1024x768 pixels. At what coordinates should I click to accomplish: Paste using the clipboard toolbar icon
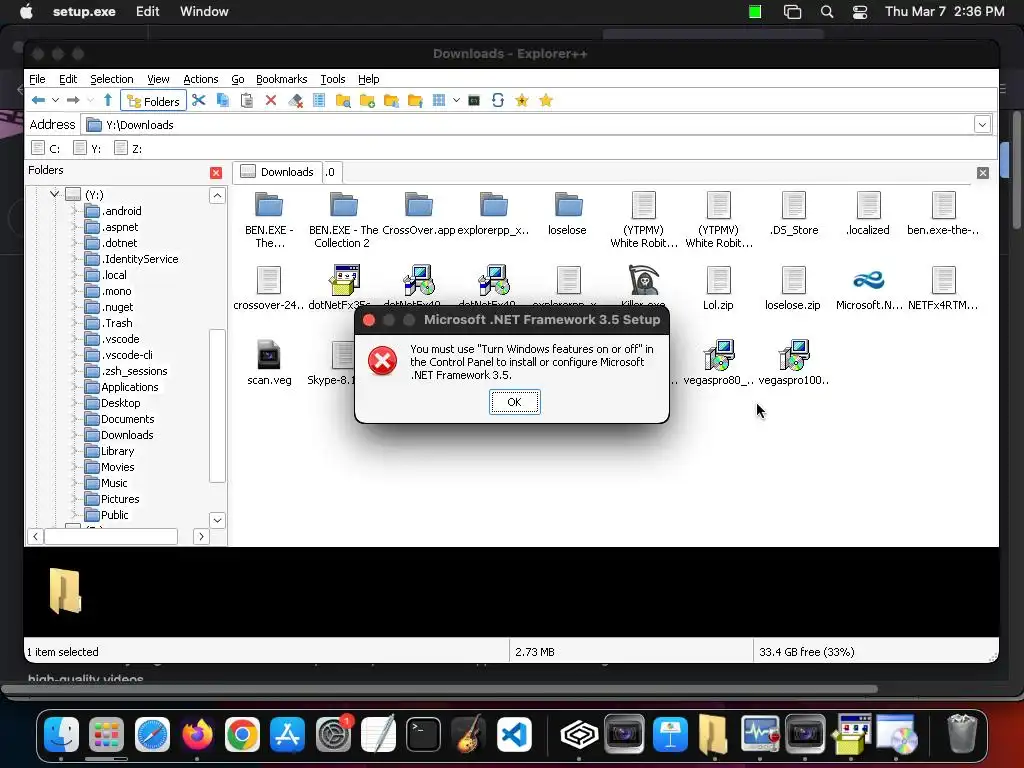(247, 101)
